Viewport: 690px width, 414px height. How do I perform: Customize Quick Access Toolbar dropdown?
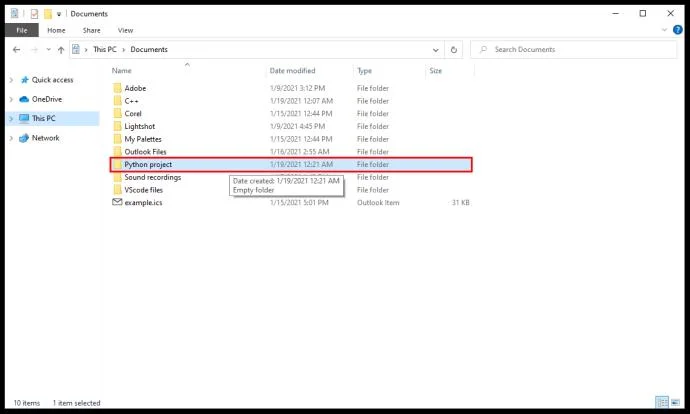(x=59, y=14)
